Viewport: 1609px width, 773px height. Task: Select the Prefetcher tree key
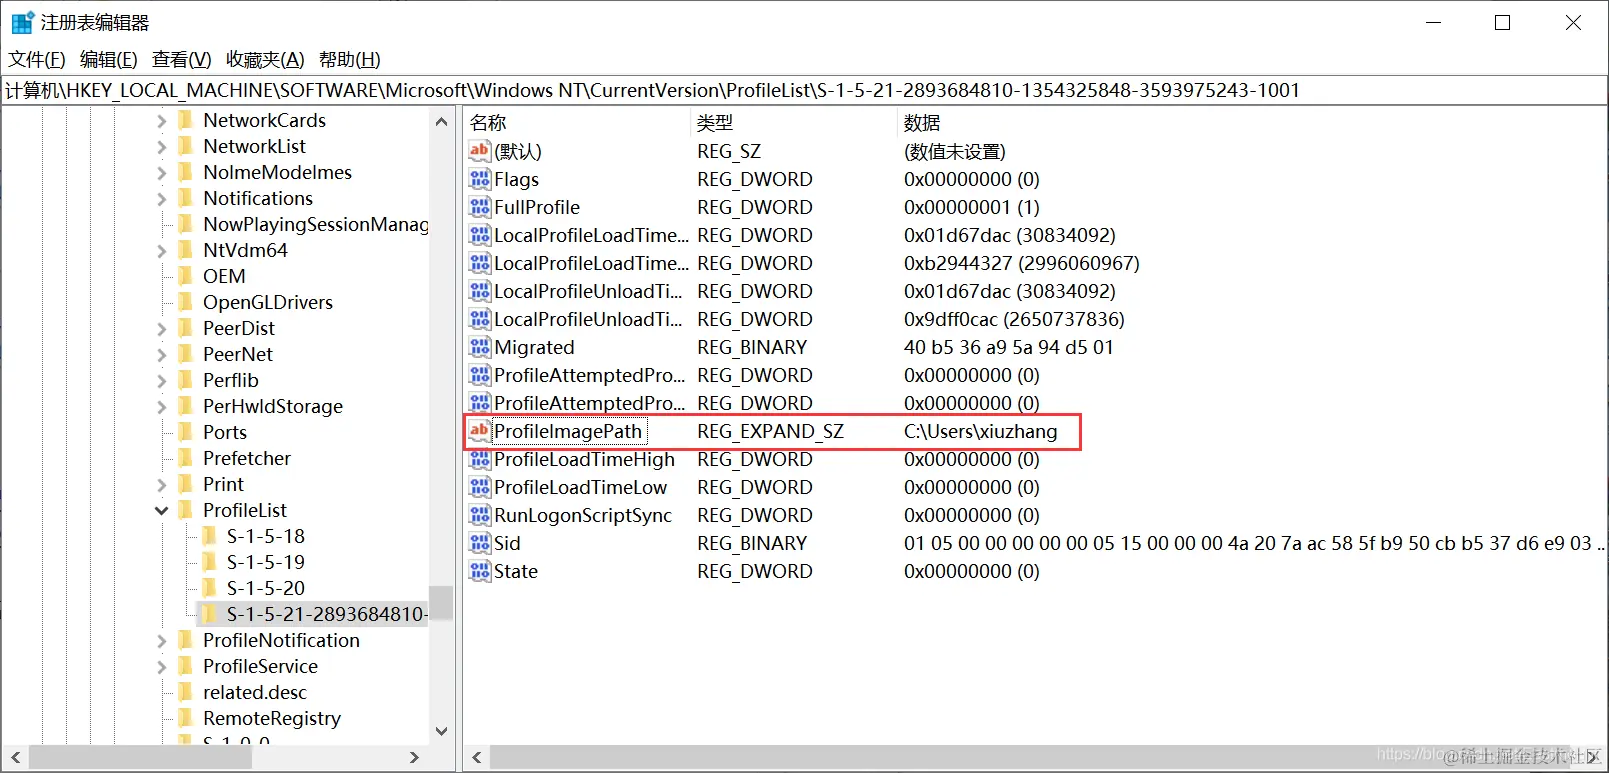tap(247, 458)
